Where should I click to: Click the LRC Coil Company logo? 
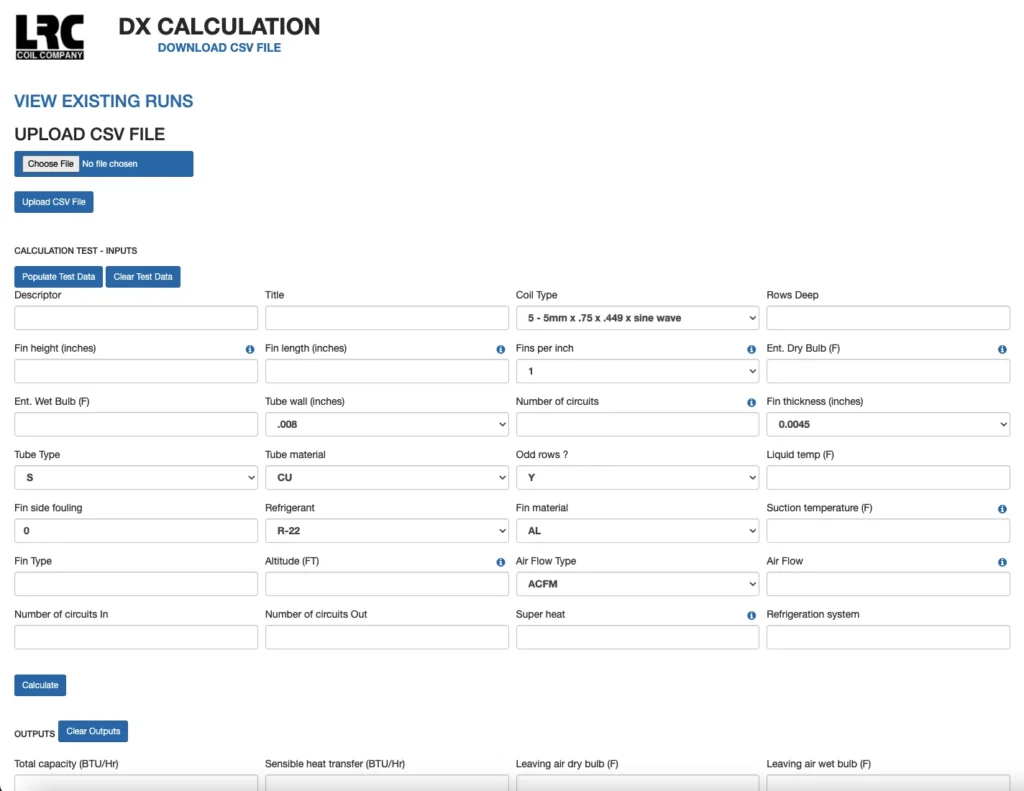coord(50,37)
